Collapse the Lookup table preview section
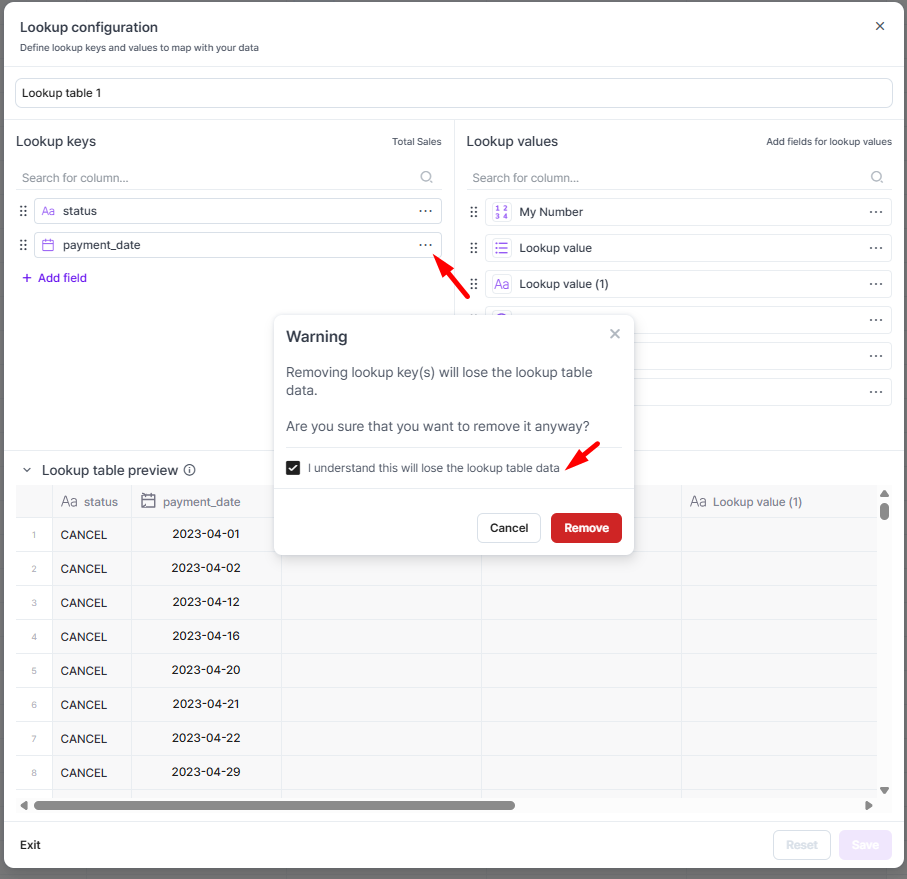The image size is (907, 879). (27, 470)
